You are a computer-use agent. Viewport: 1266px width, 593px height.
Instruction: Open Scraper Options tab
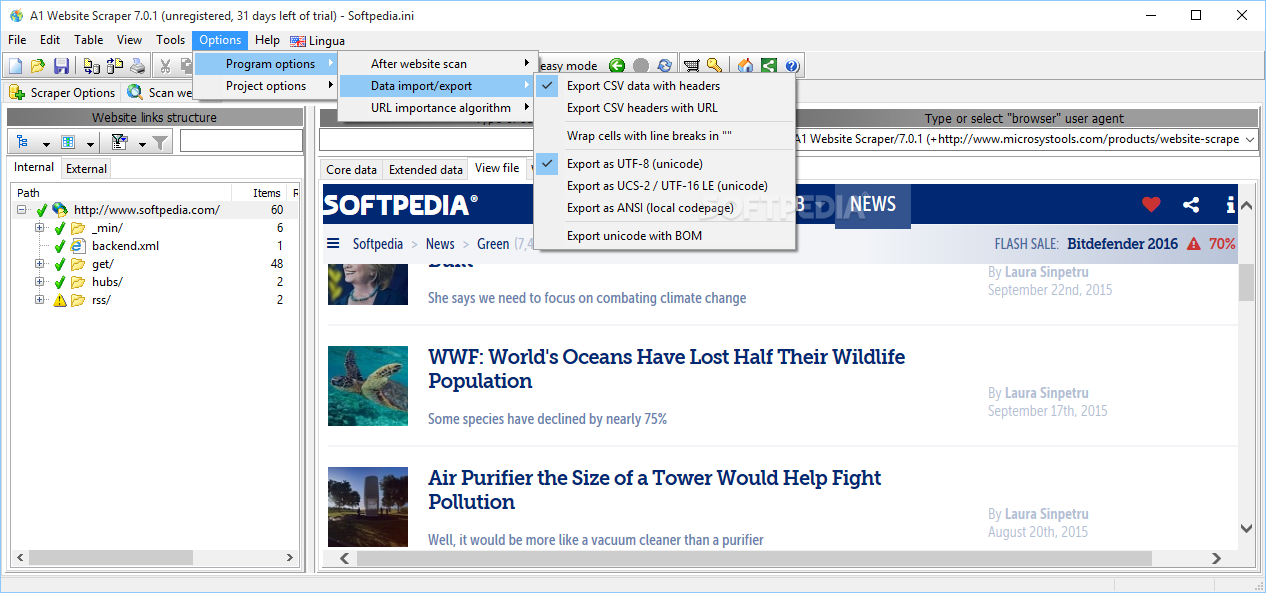tap(63, 92)
